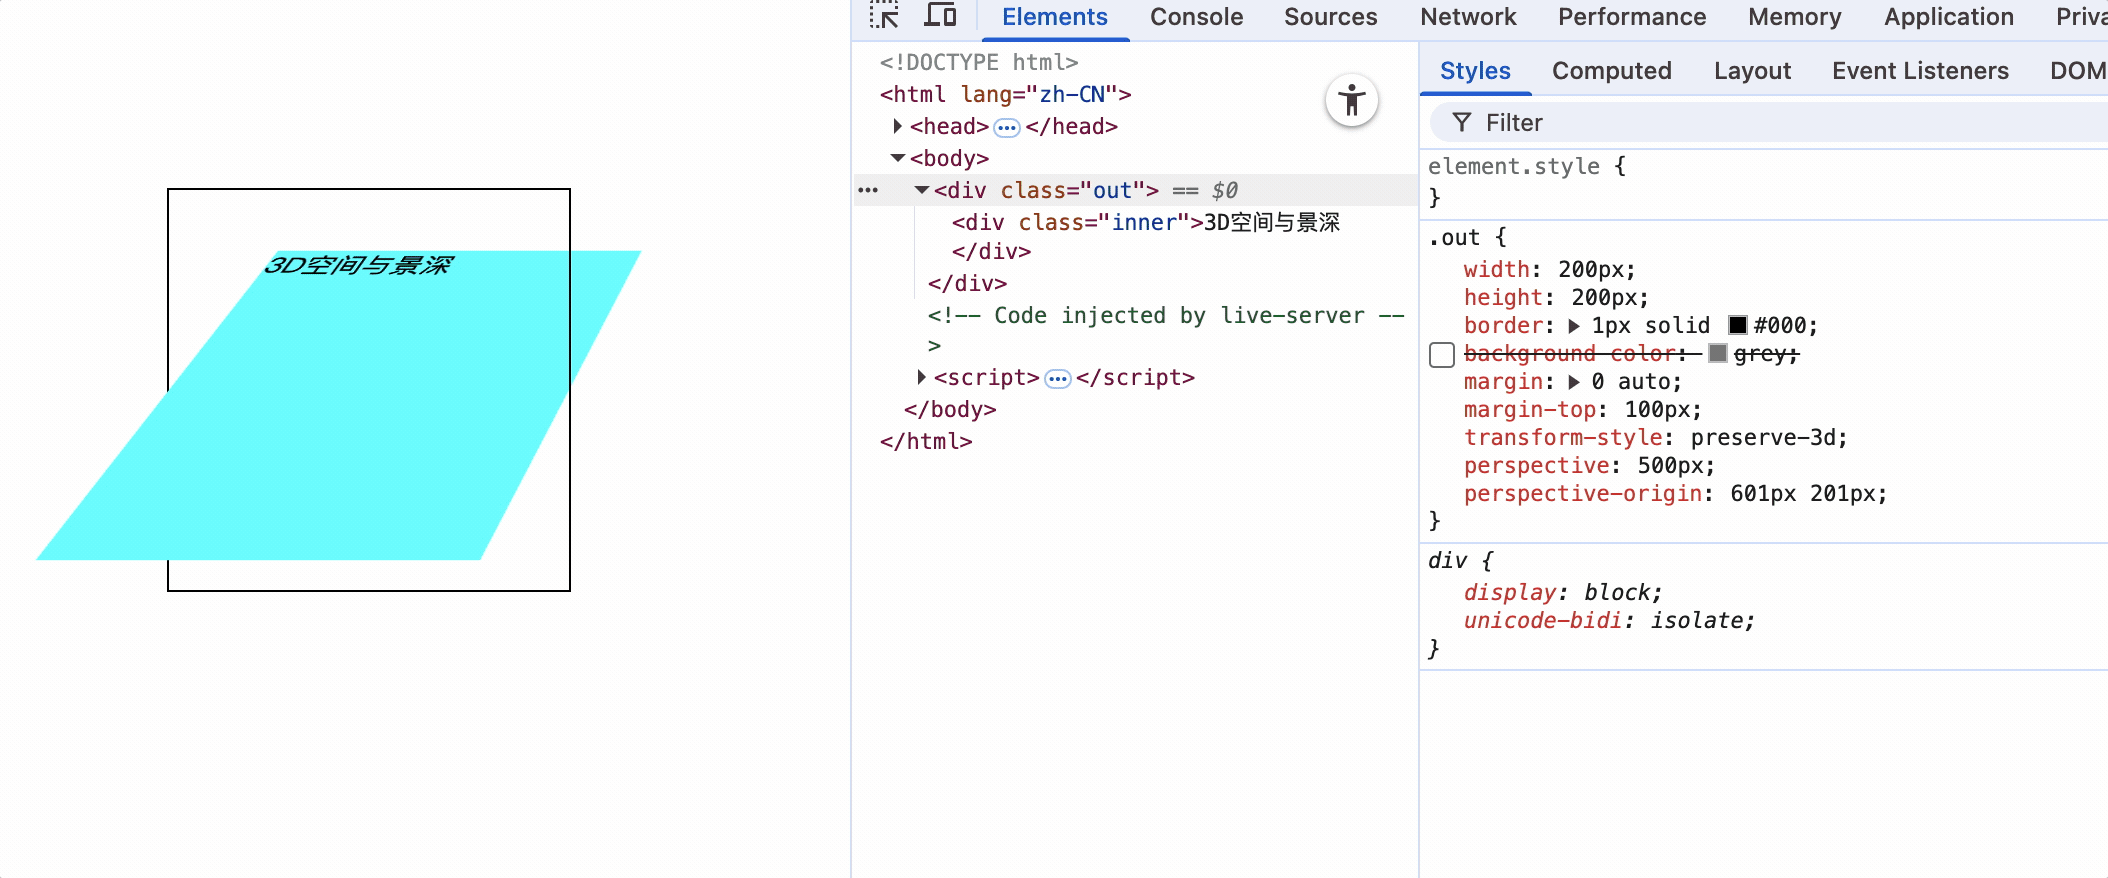Viewport: 2108px width, 878px height.
Task: Expand the collapsed head contents ellipsis
Action: click(1007, 127)
